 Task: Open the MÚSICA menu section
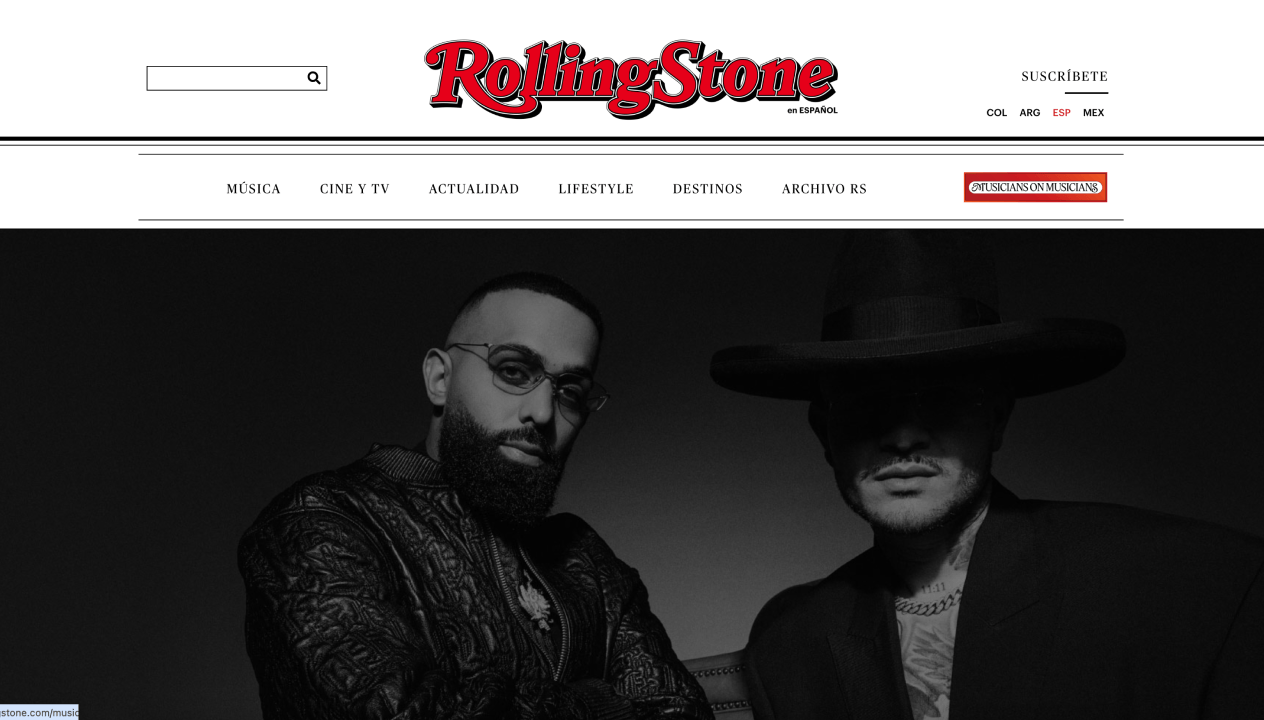point(254,189)
